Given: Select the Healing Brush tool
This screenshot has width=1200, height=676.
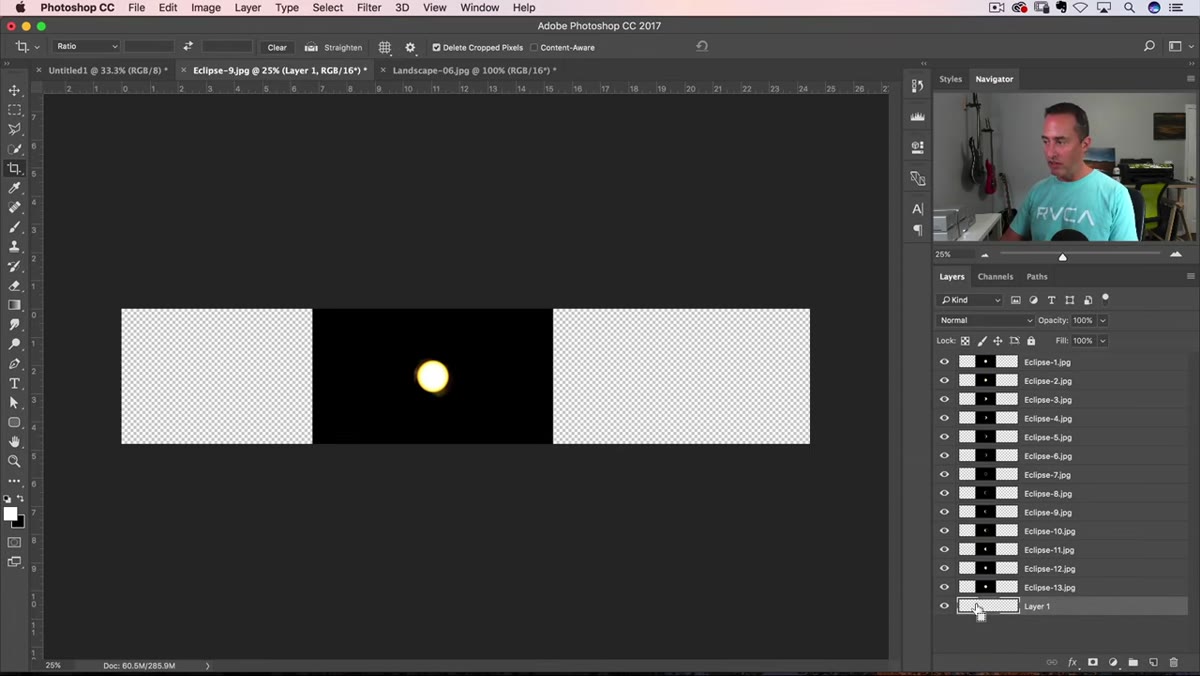Looking at the screenshot, I should point(14,207).
